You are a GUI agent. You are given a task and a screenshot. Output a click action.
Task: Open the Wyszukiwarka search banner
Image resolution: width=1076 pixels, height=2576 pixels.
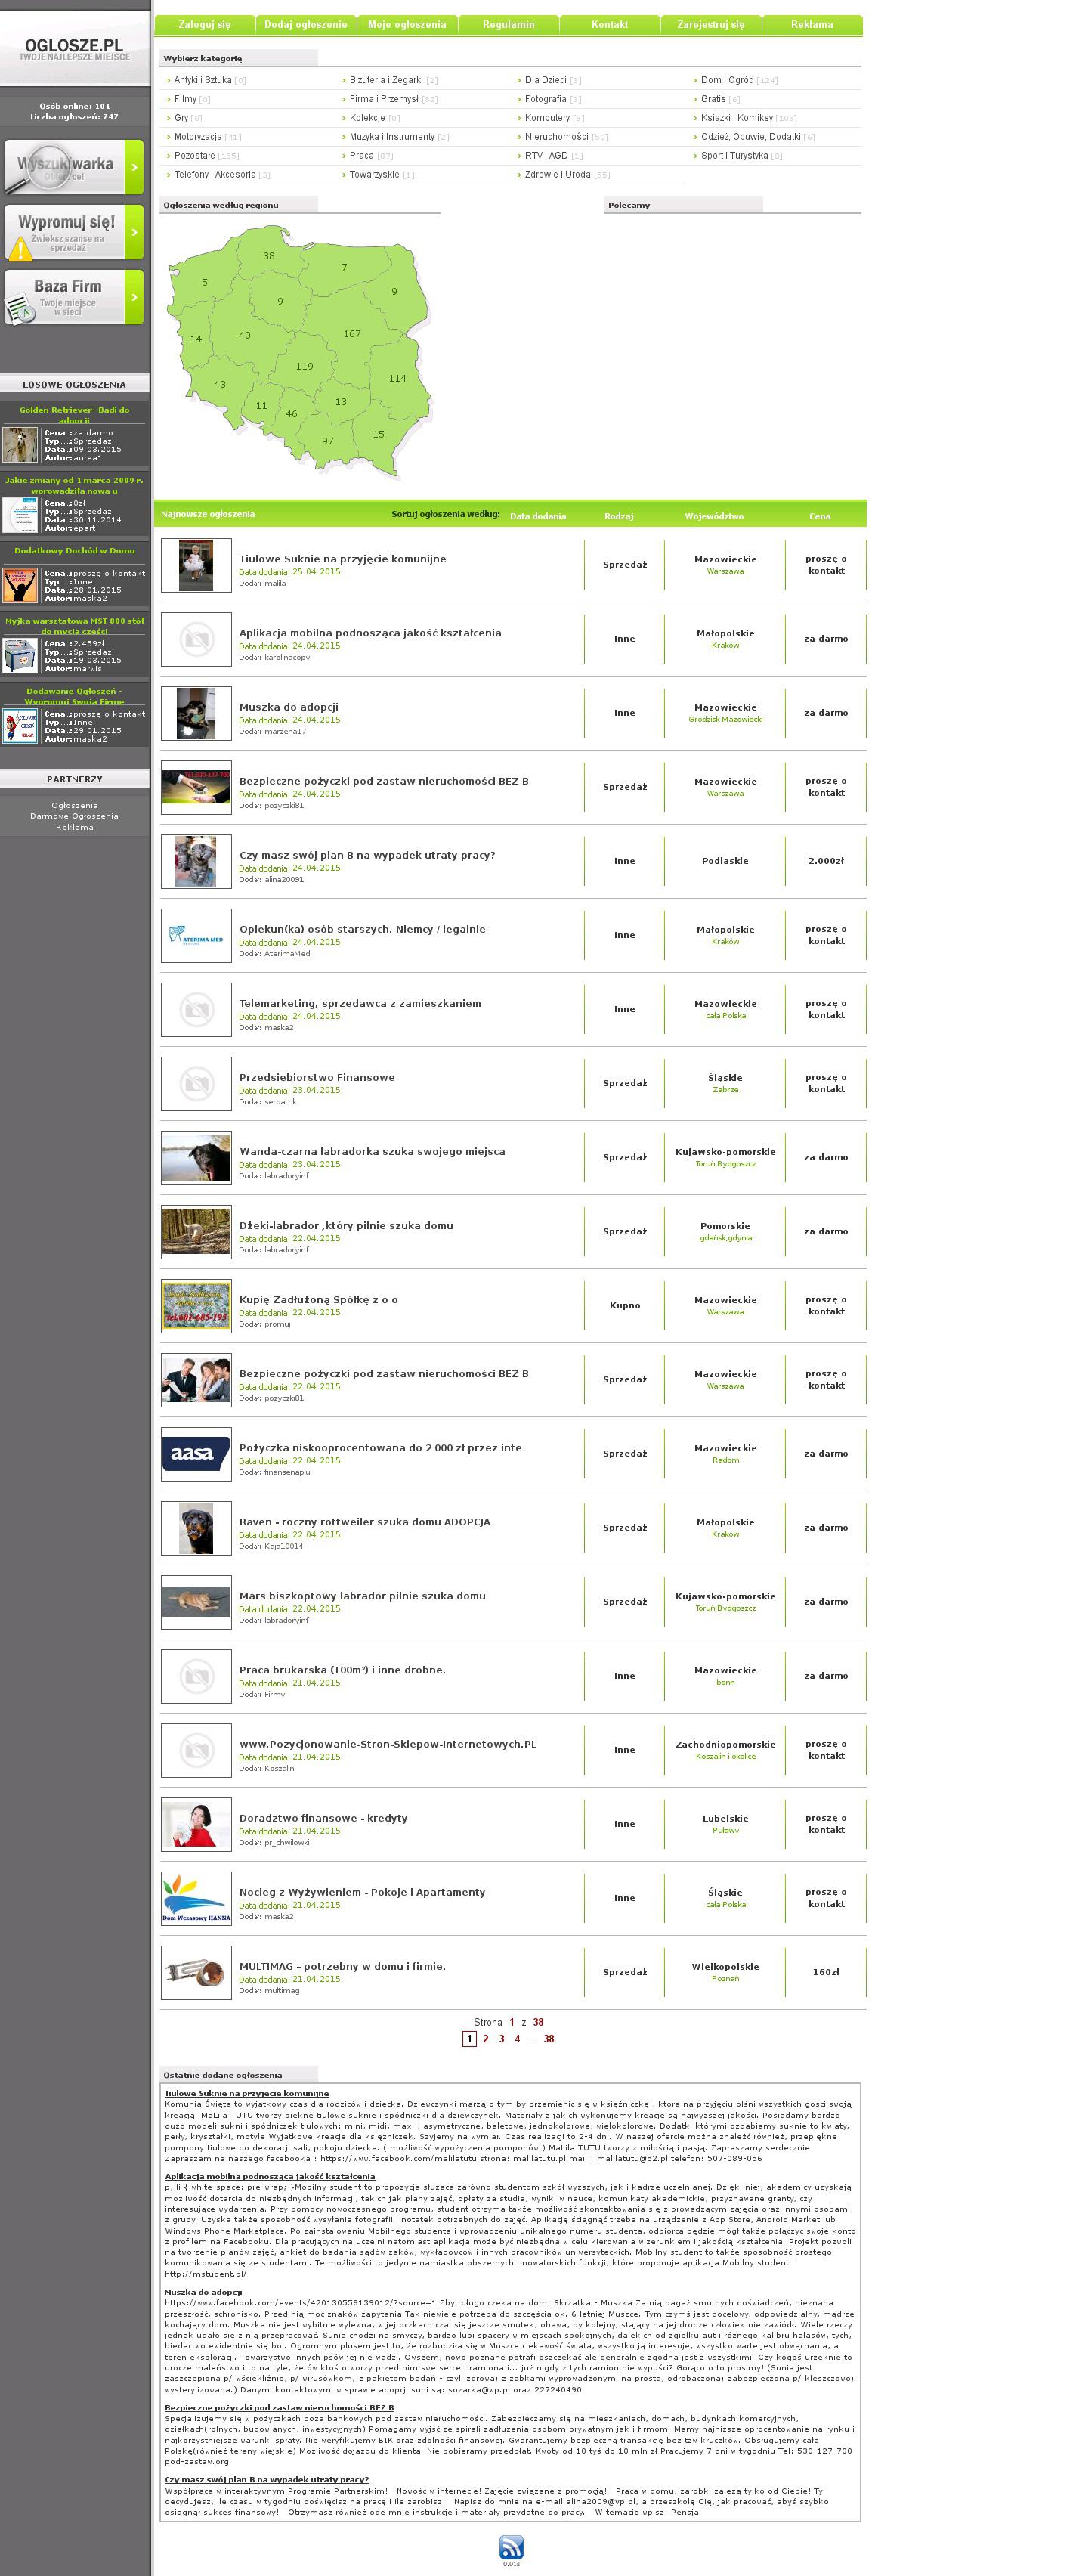tap(74, 167)
